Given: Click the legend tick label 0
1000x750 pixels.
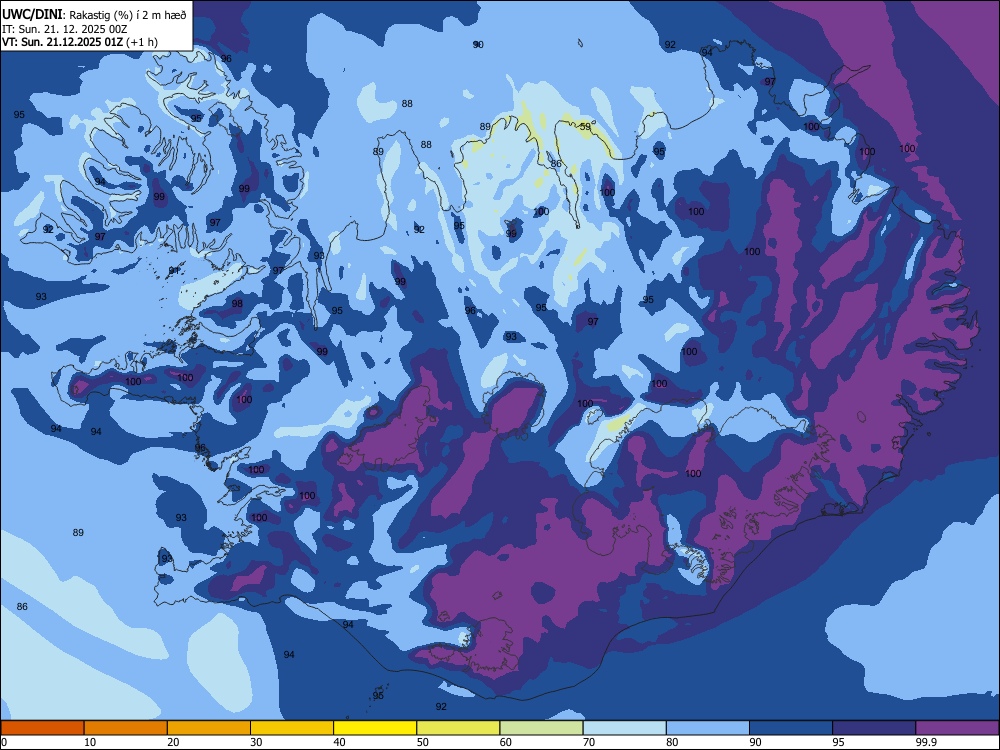Looking at the screenshot, I should [x=4, y=742].
